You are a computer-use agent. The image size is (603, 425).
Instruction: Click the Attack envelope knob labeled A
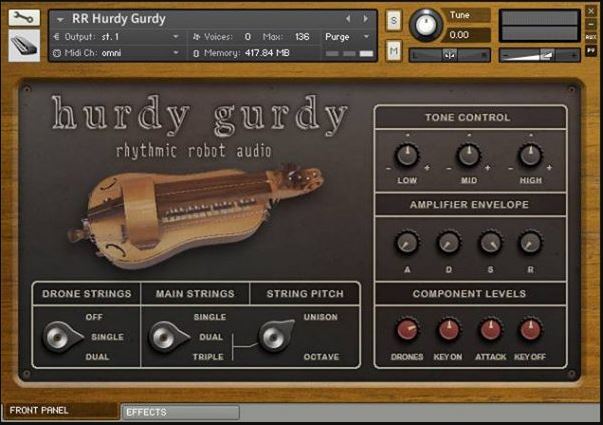[x=407, y=243]
